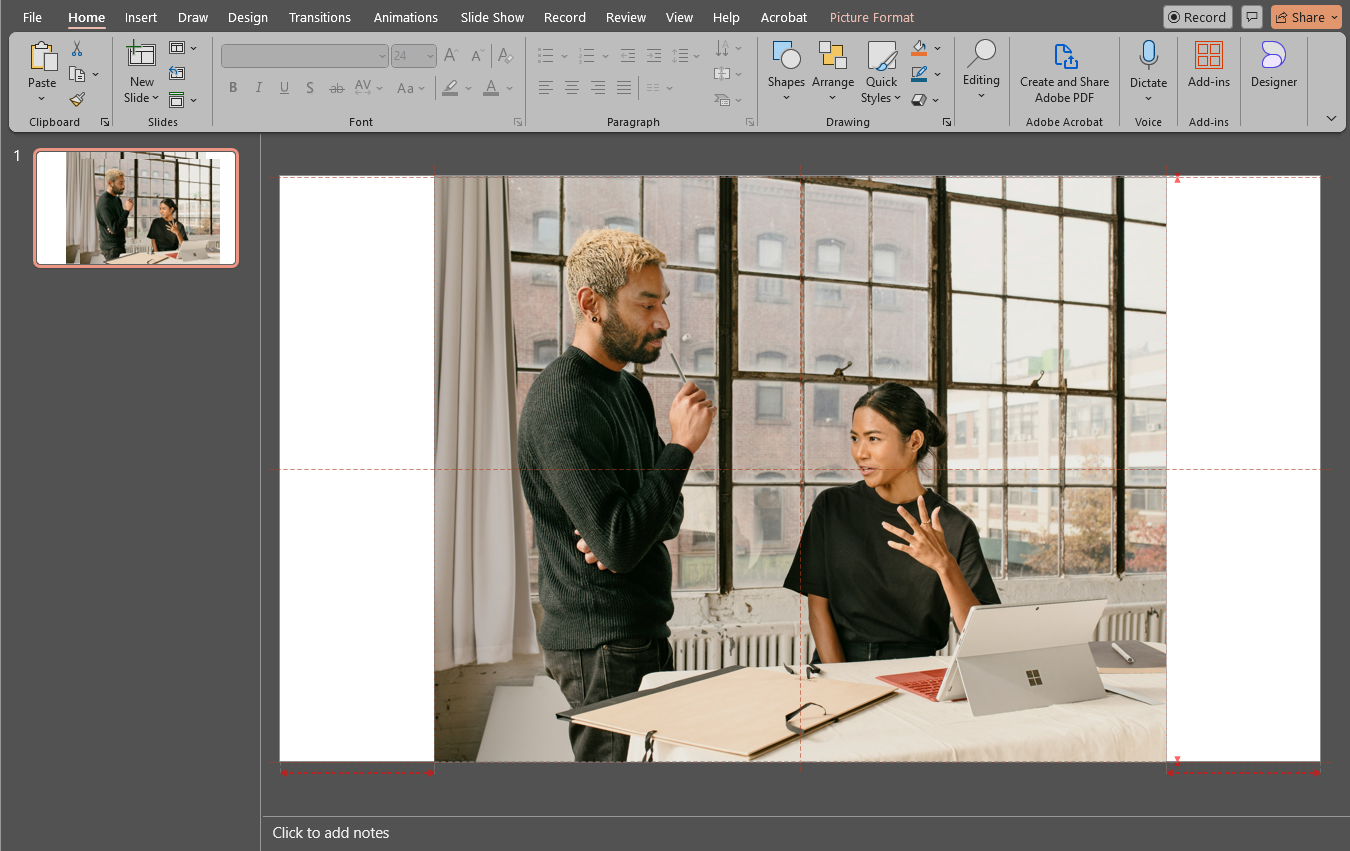The width and height of the screenshot is (1350, 851).
Task: Add a New Slide
Action: (141, 72)
